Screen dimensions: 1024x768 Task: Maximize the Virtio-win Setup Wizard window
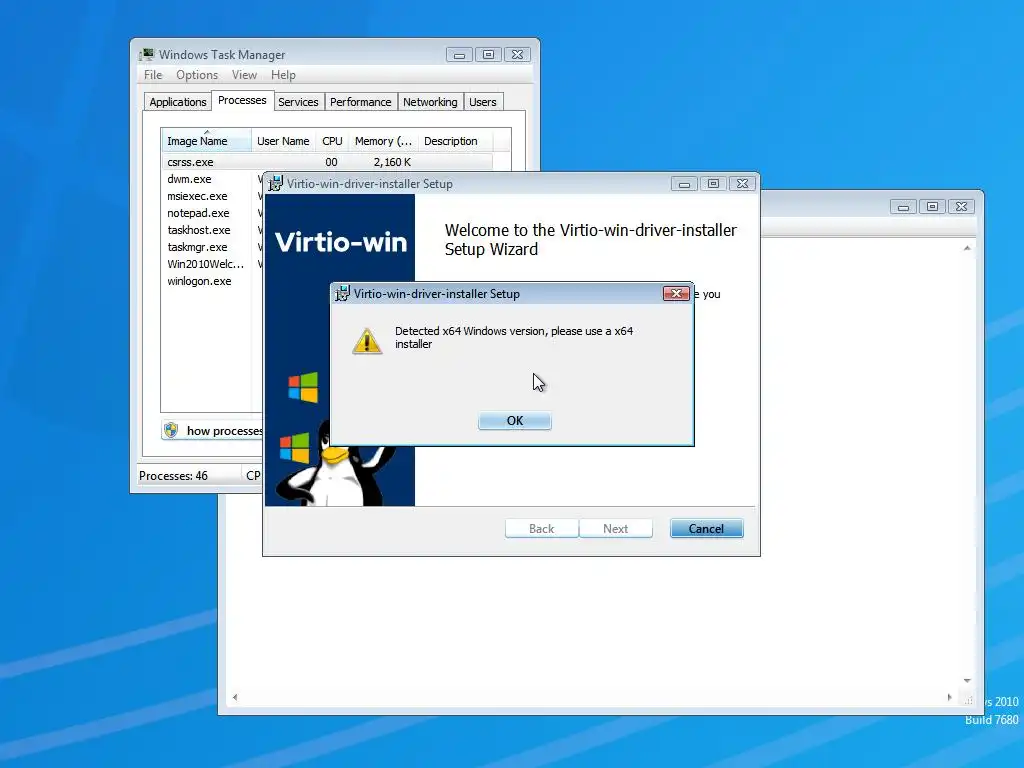[x=713, y=184]
